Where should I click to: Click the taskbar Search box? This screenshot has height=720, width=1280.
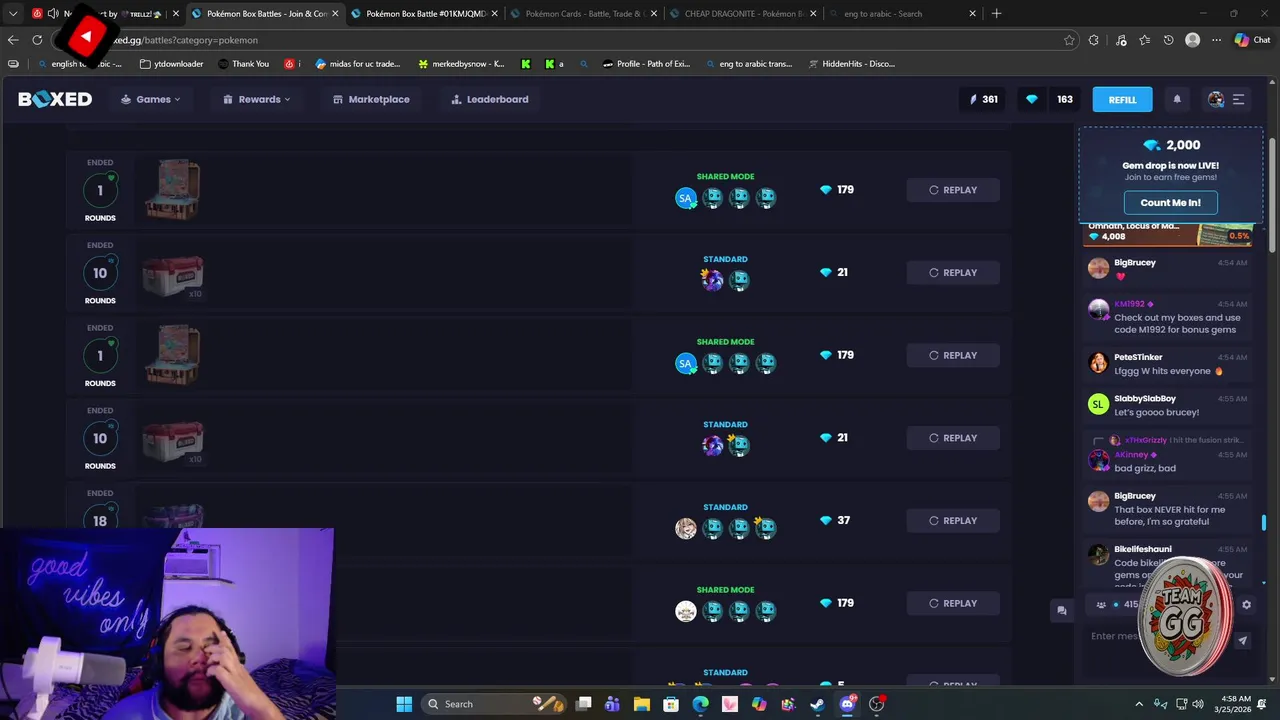click(494, 704)
